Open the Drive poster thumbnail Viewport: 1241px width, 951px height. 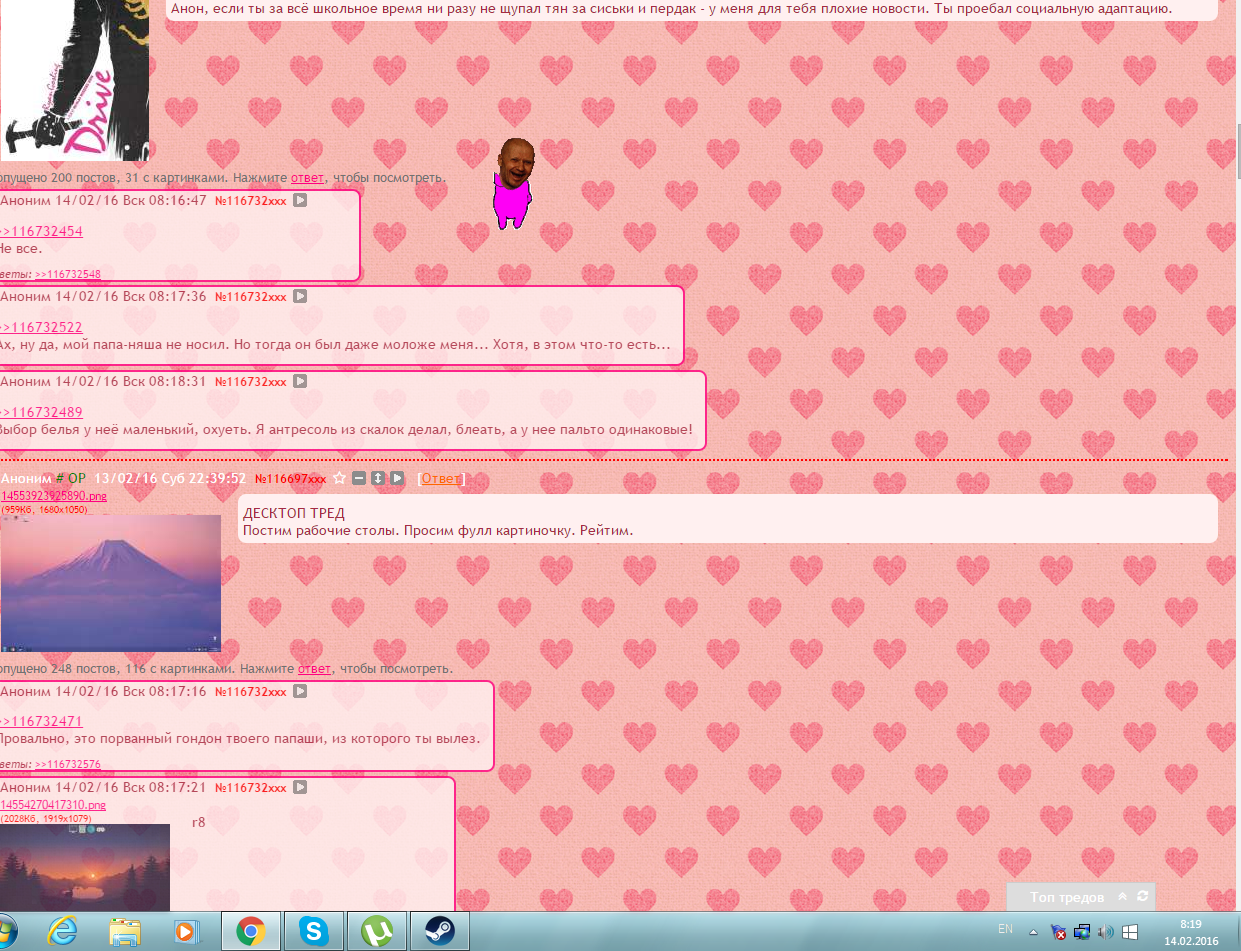click(x=74, y=80)
